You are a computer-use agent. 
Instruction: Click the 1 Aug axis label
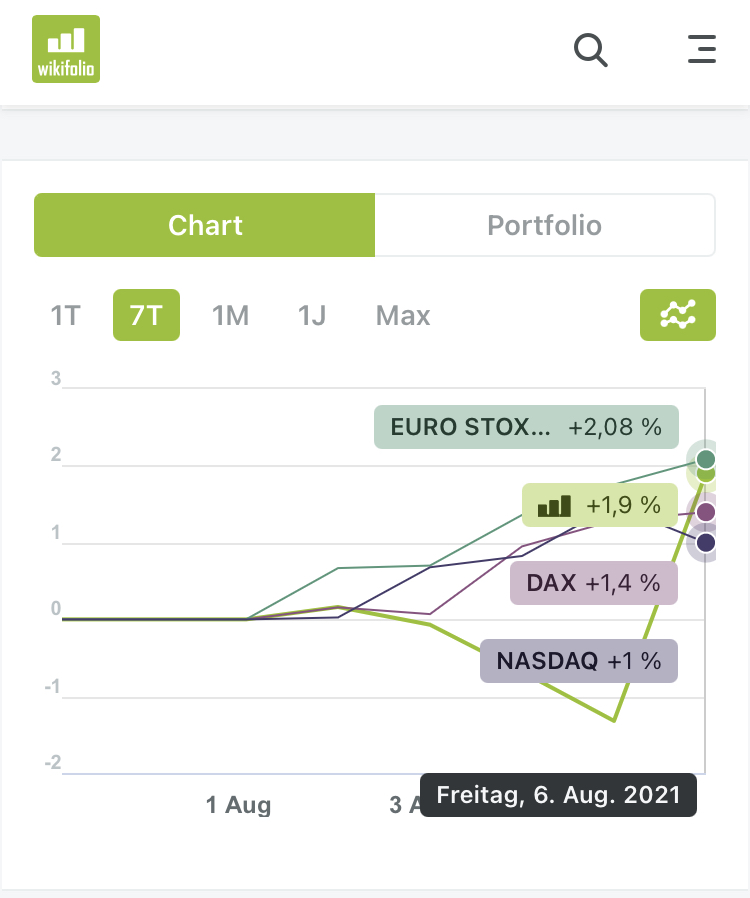pos(238,804)
